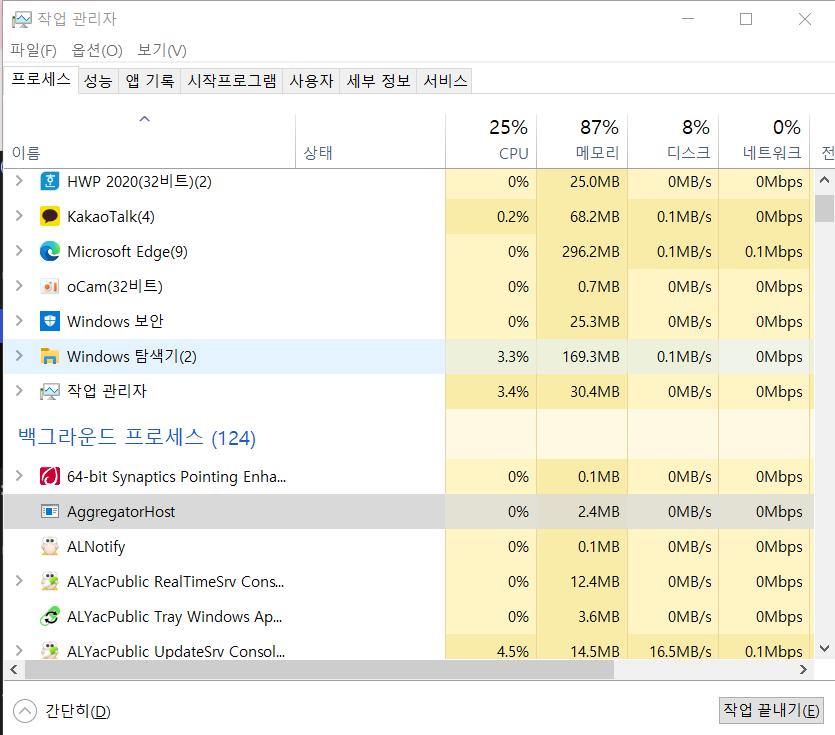The height and width of the screenshot is (735, 835).
Task: Click the vertical scrollbar thumb
Action: (x=824, y=208)
